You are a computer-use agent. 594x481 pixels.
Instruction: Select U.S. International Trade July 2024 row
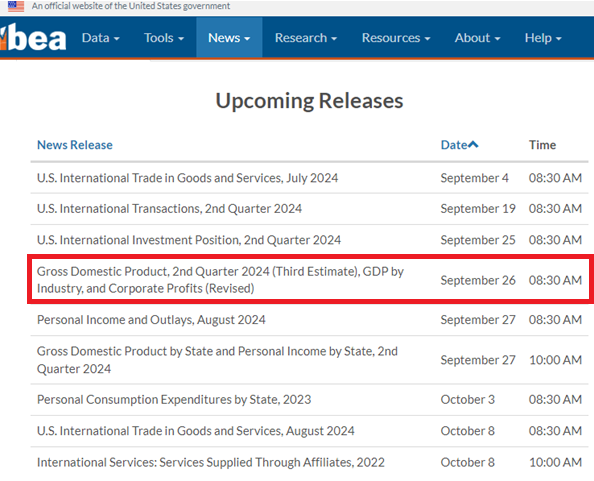310,178
